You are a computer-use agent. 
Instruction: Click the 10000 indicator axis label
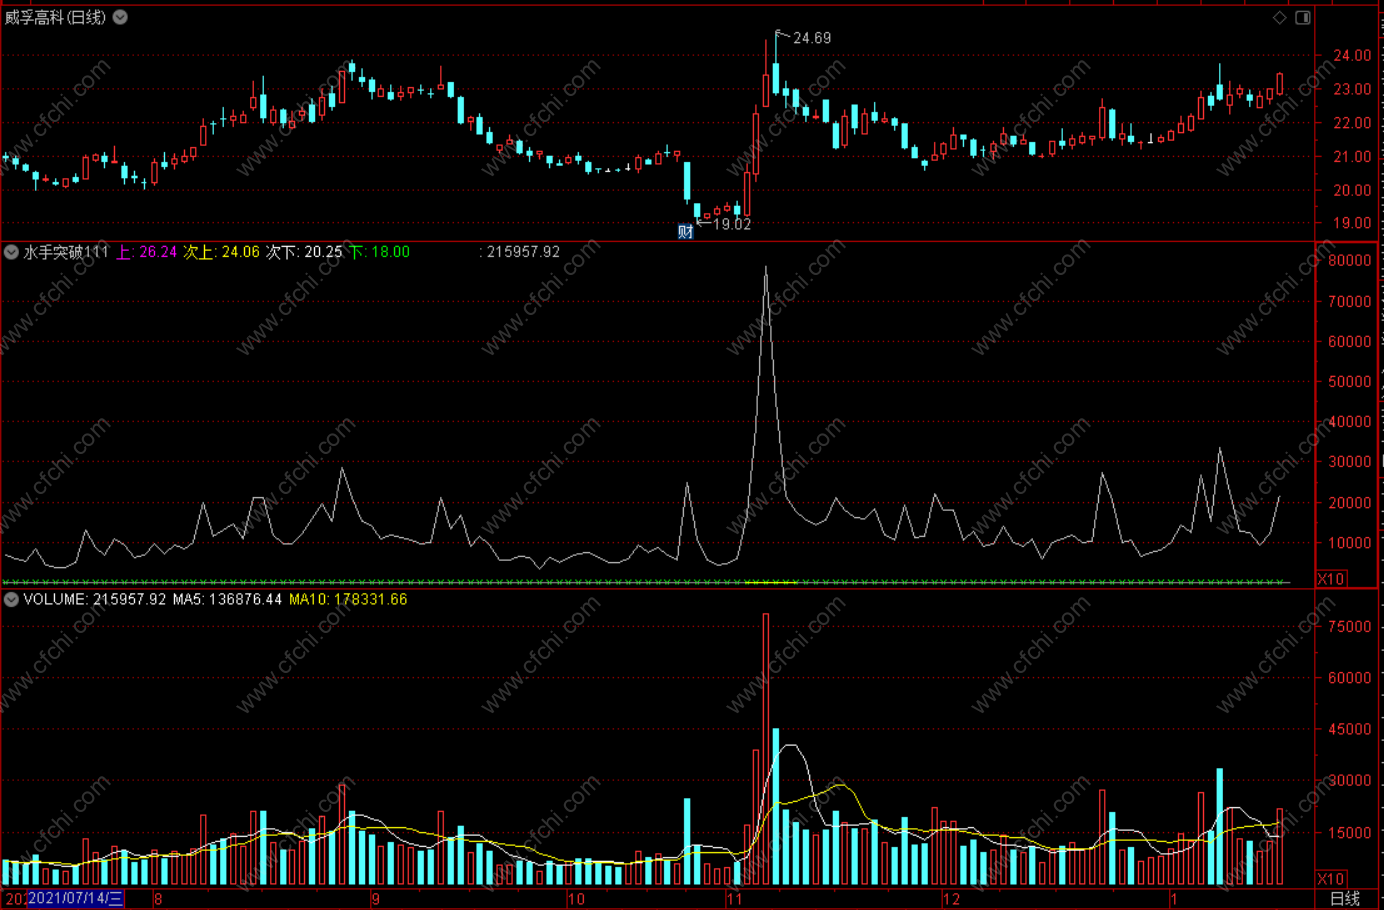[x=1349, y=543]
